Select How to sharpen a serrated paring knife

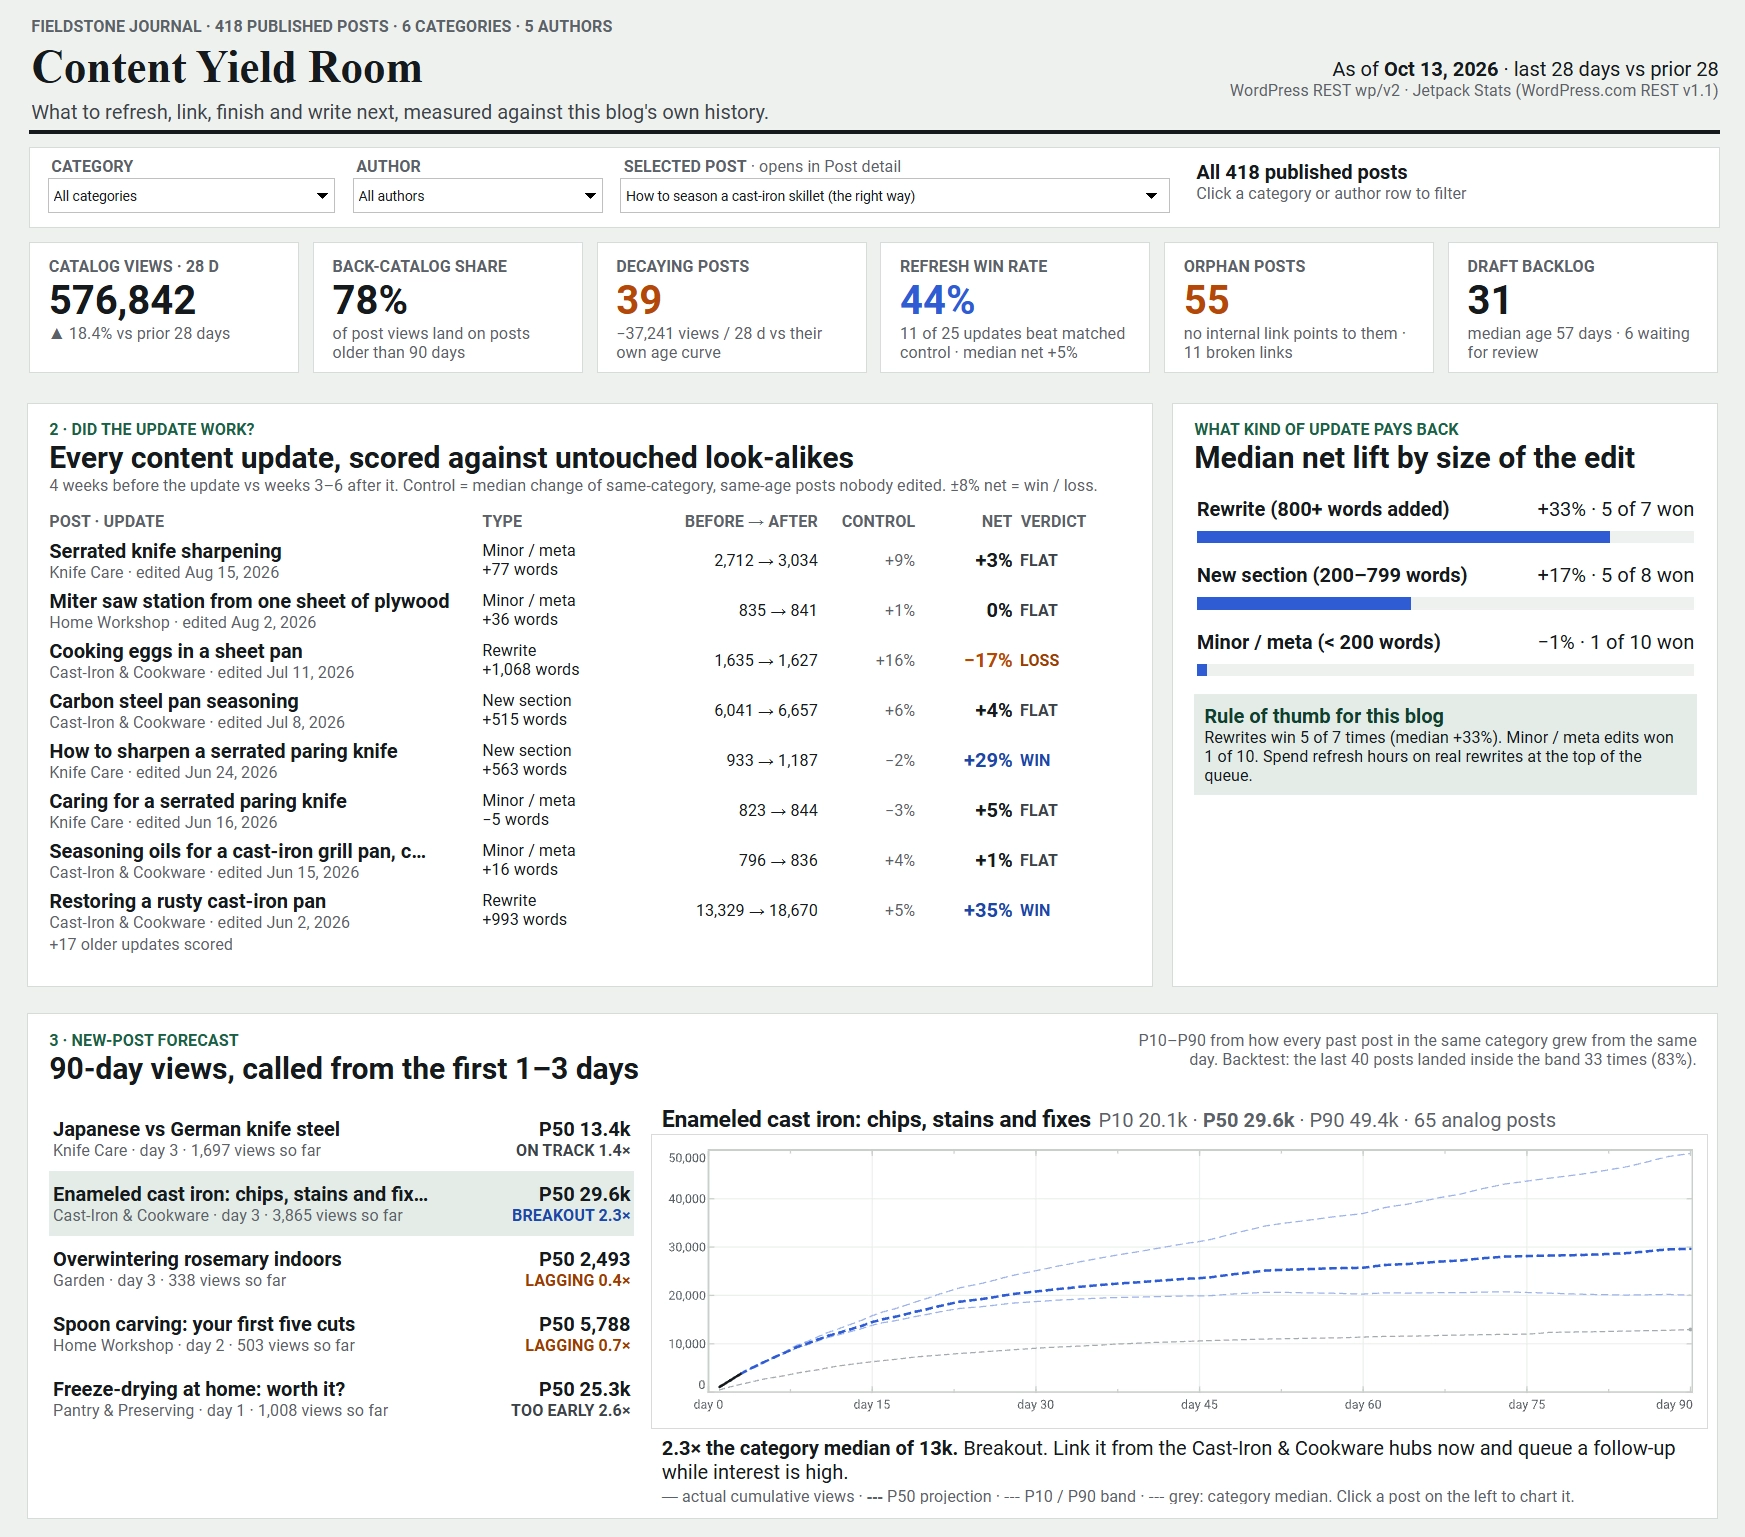(590, 761)
